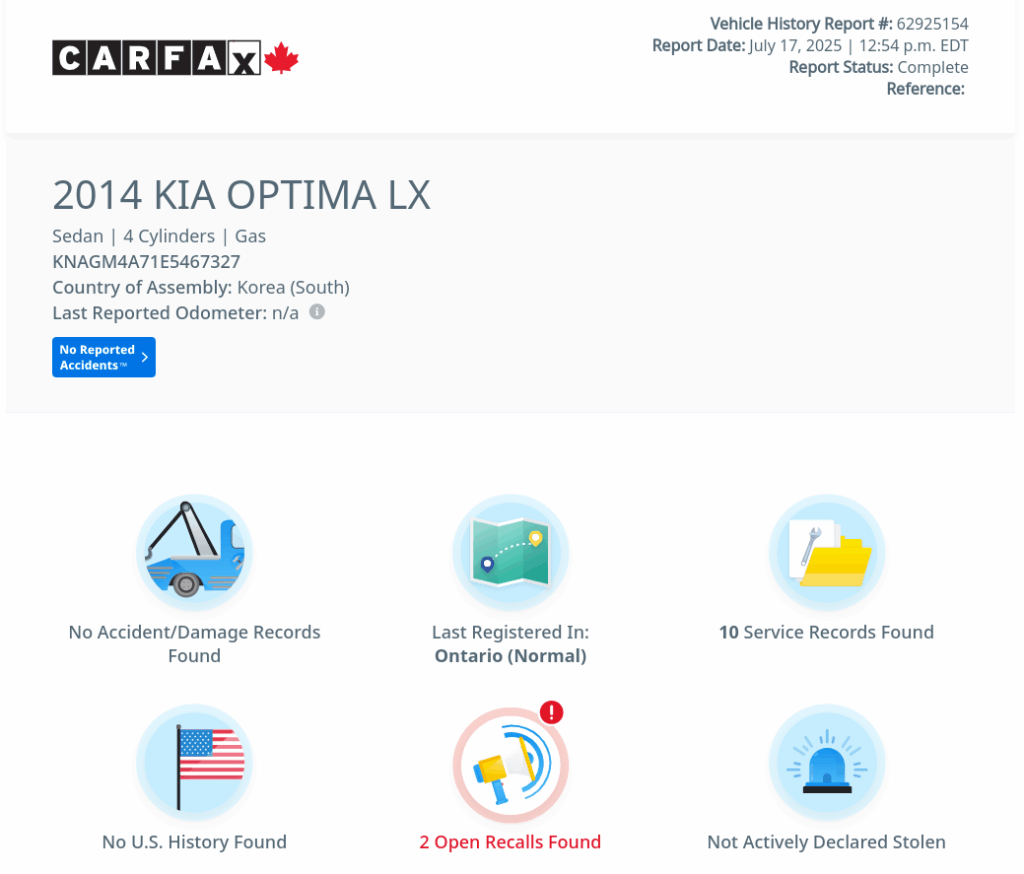Expand the chevron on the accidents badge
The image size is (1024, 874).
click(x=145, y=357)
